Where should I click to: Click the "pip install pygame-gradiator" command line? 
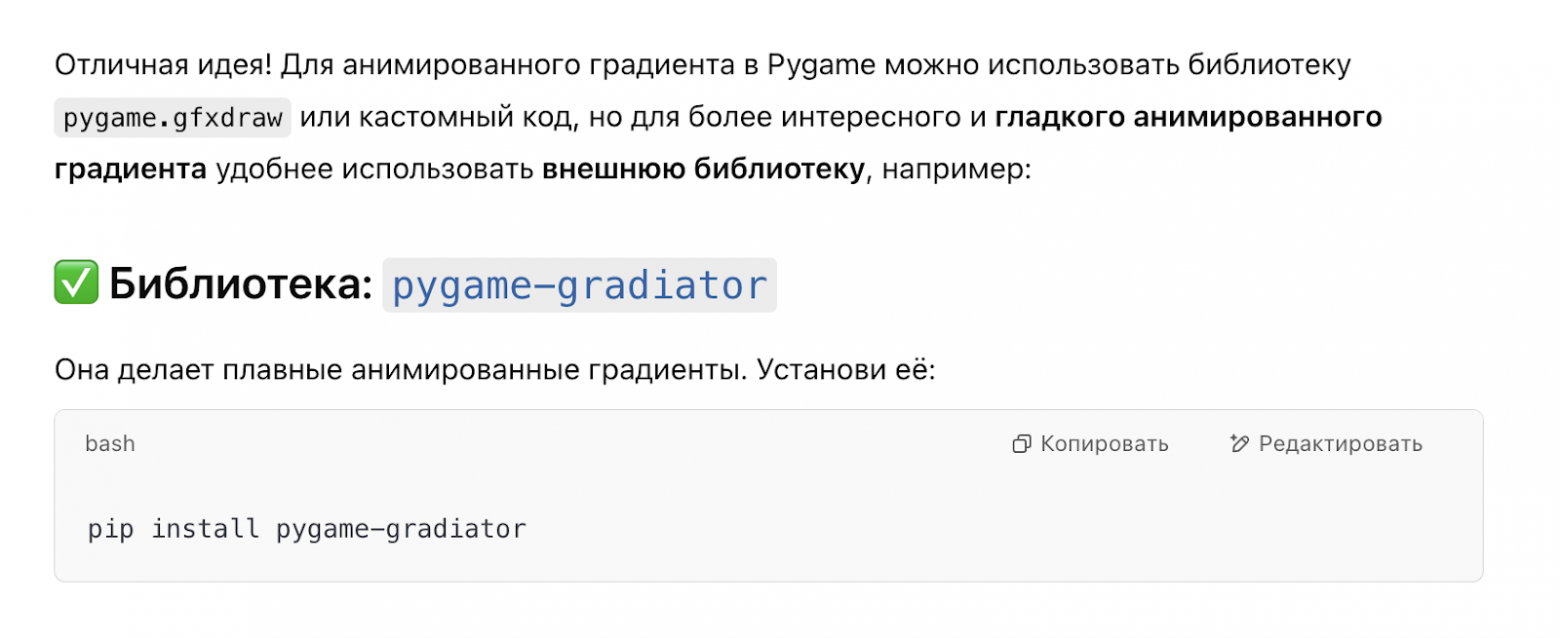pyautogui.click(x=303, y=528)
